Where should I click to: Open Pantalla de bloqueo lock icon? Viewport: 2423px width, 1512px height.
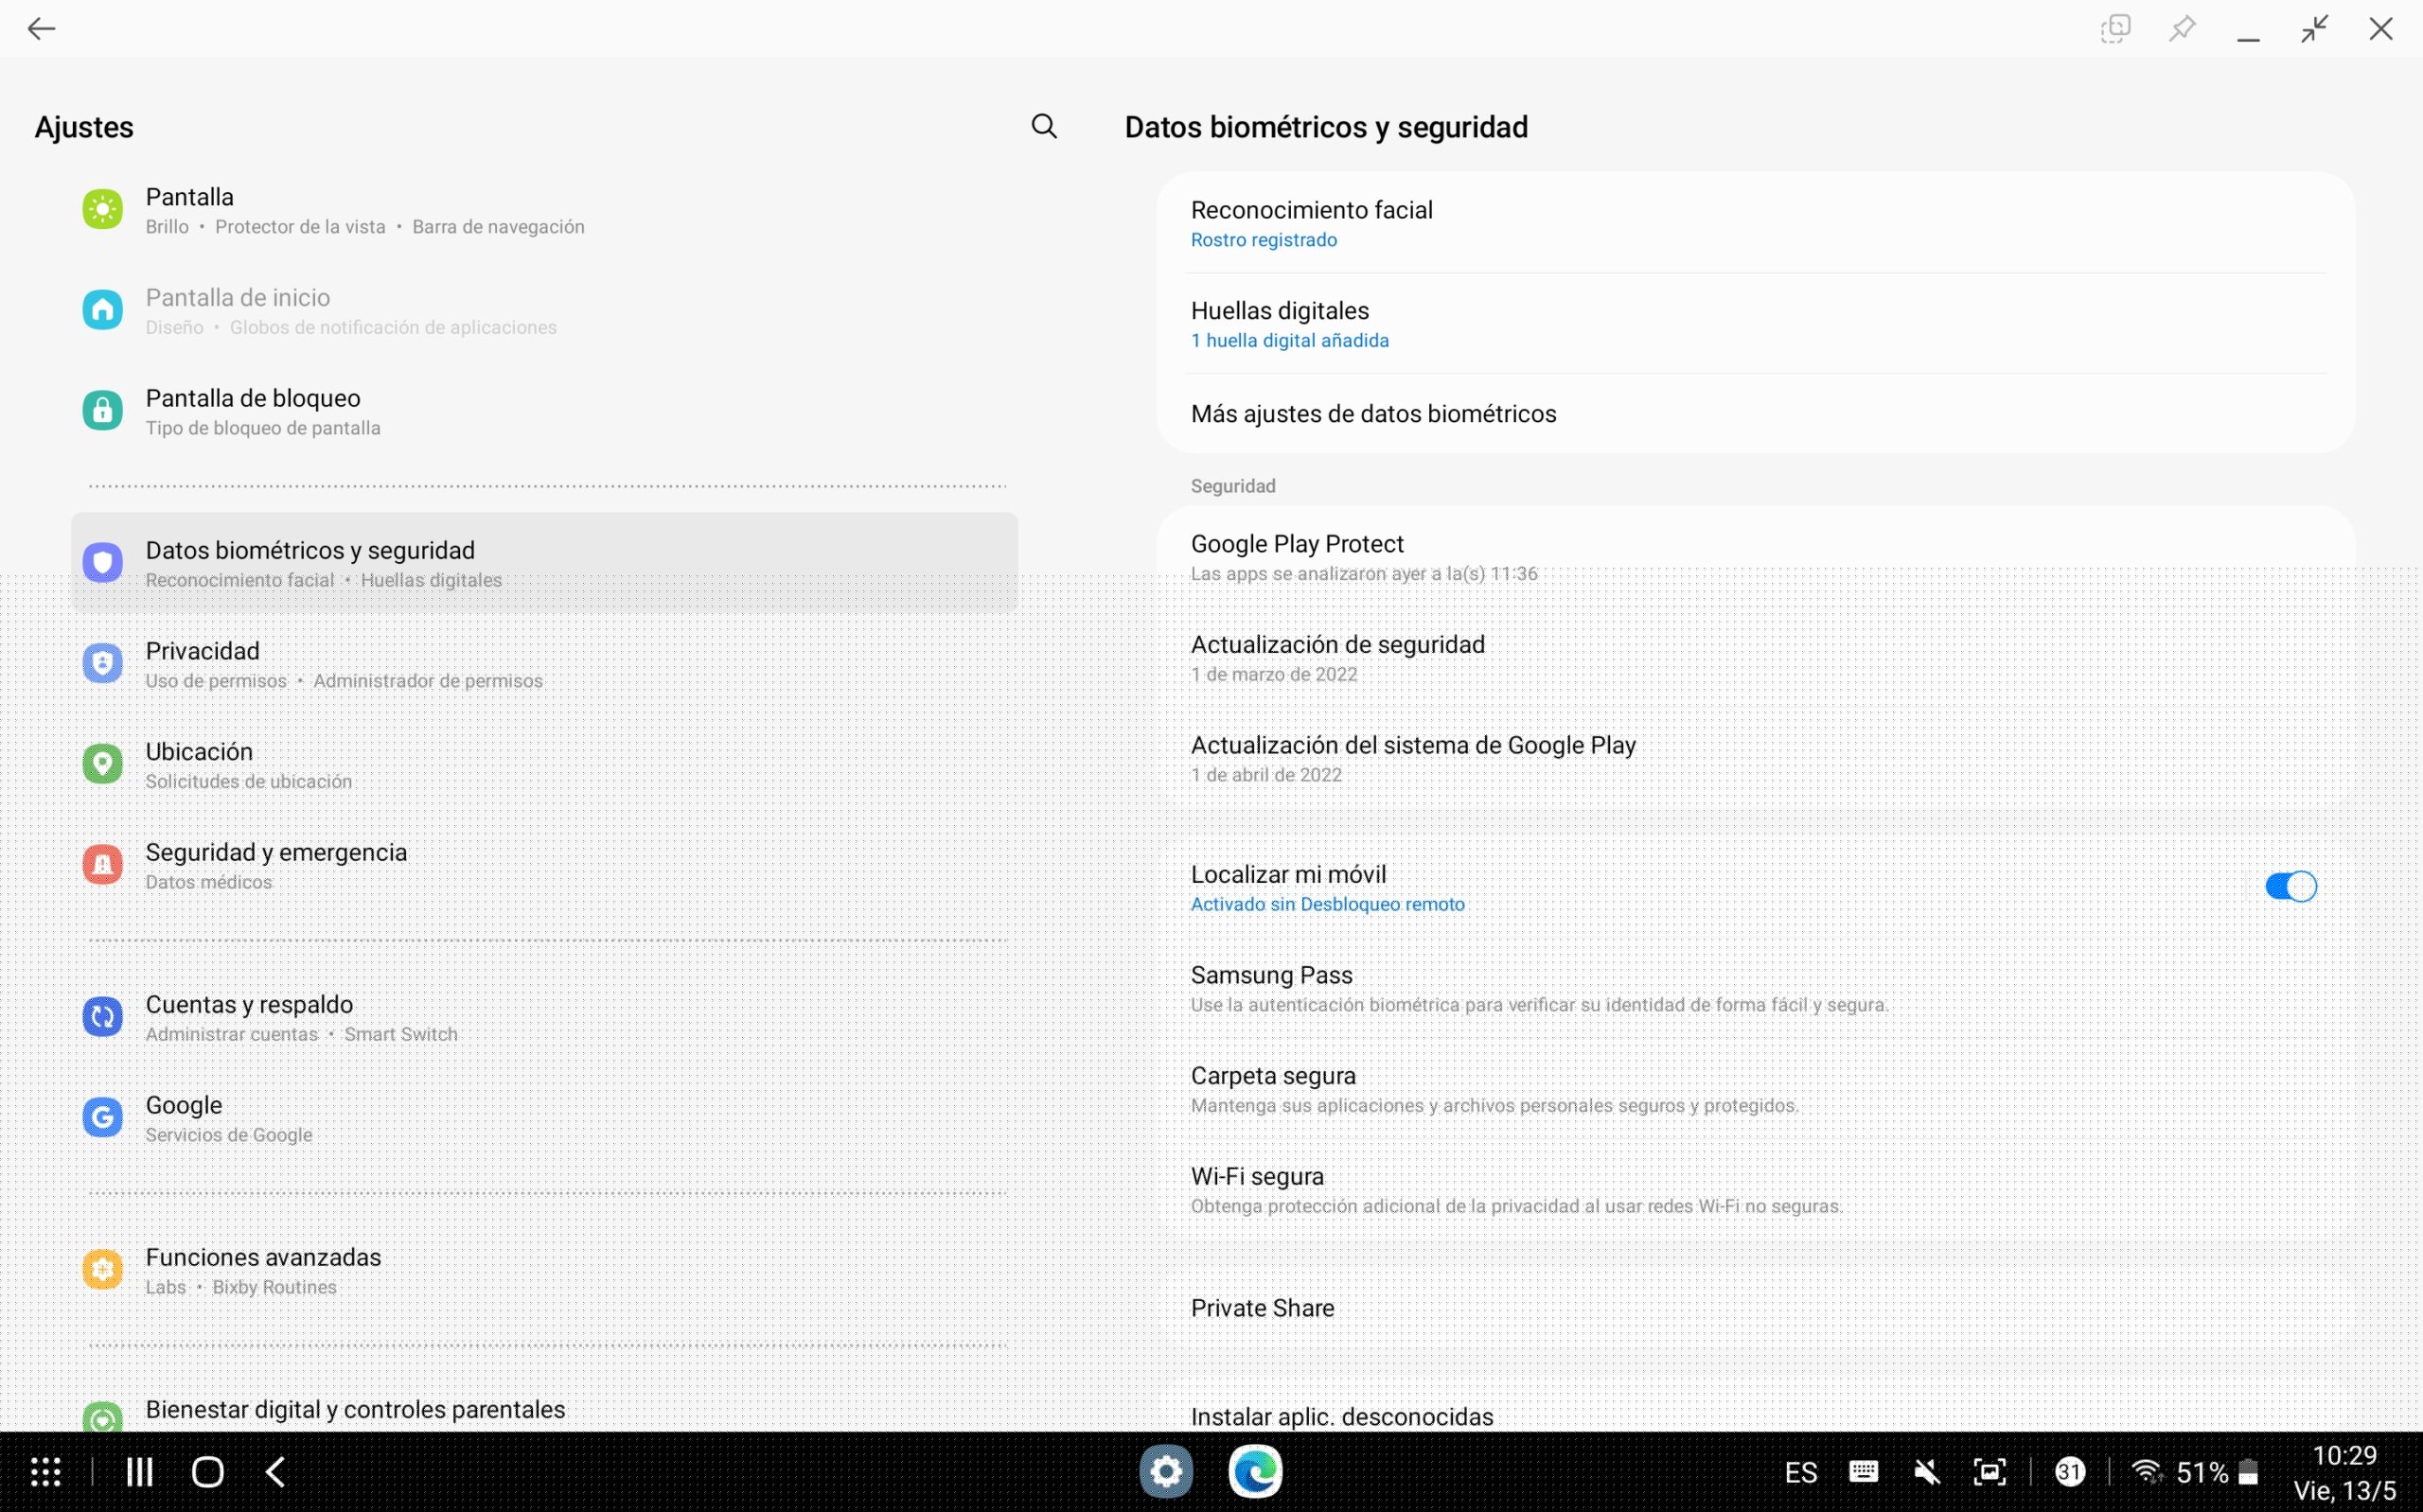coord(102,411)
